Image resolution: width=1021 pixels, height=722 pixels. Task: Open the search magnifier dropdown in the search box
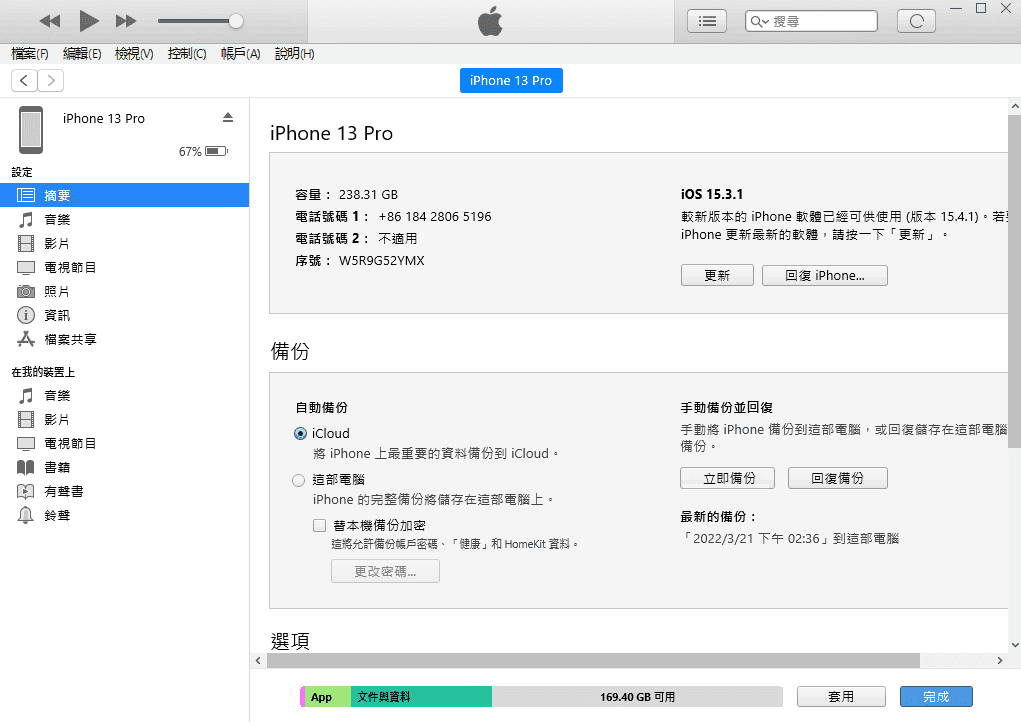(x=760, y=21)
